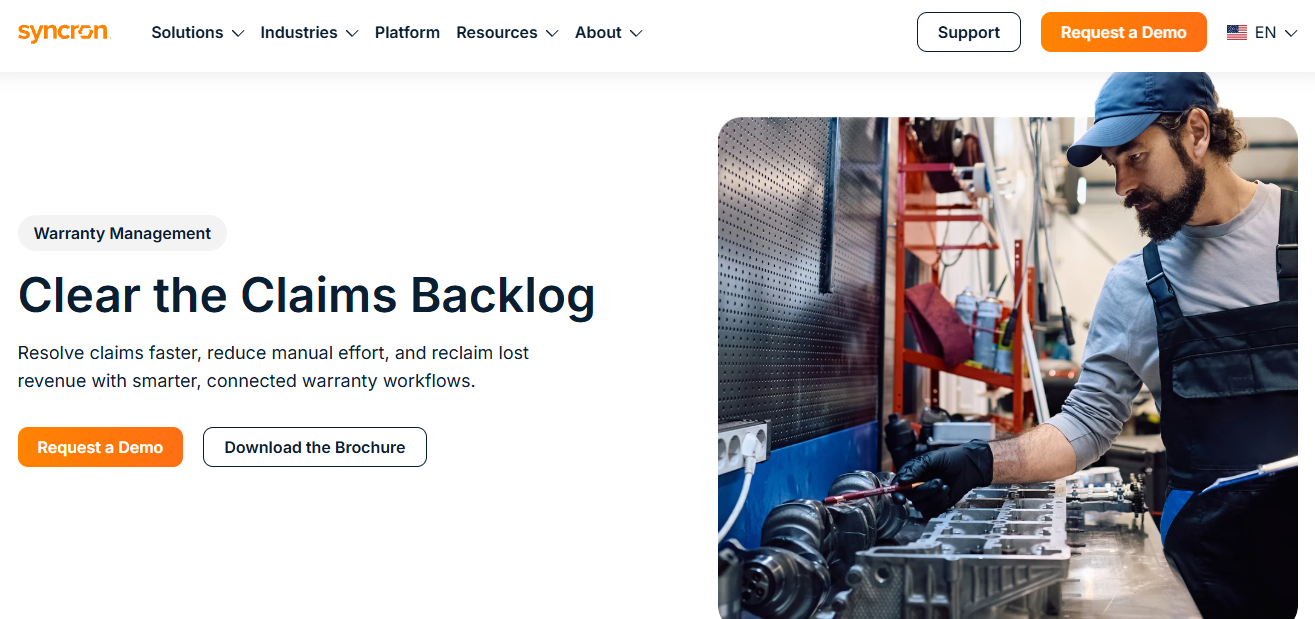1315x619 pixels.
Task: Expand the Solutions chevron arrow
Action: click(x=238, y=33)
